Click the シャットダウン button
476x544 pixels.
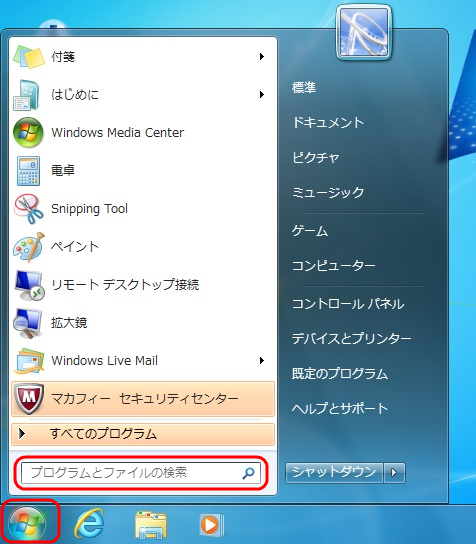[x=334, y=473]
